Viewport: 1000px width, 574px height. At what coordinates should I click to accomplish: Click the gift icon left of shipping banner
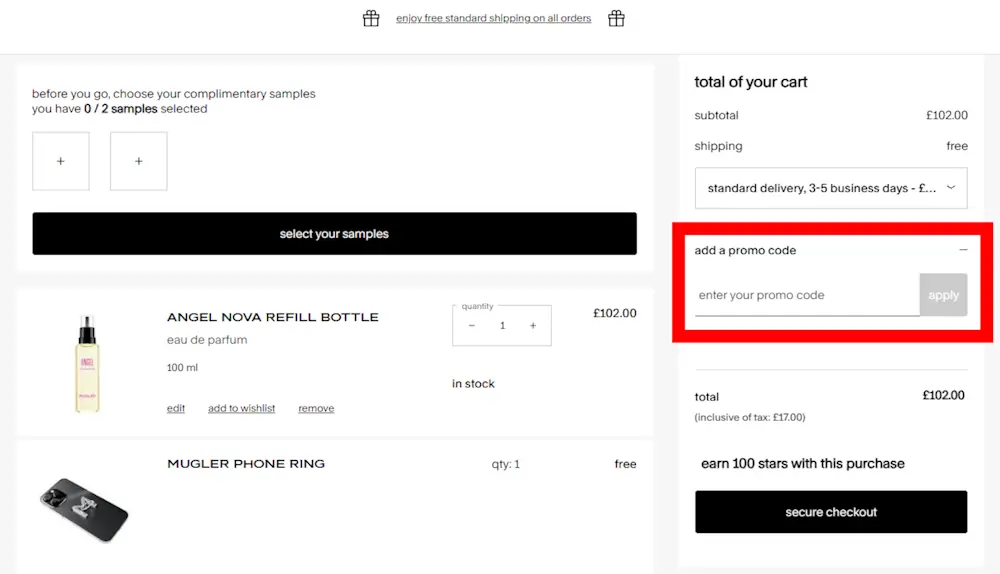coord(371,18)
